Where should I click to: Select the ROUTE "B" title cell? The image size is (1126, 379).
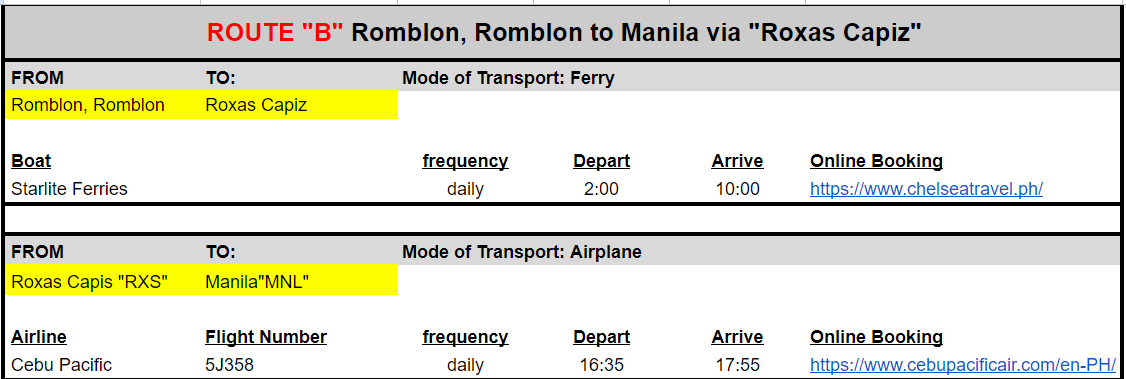click(563, 32)
